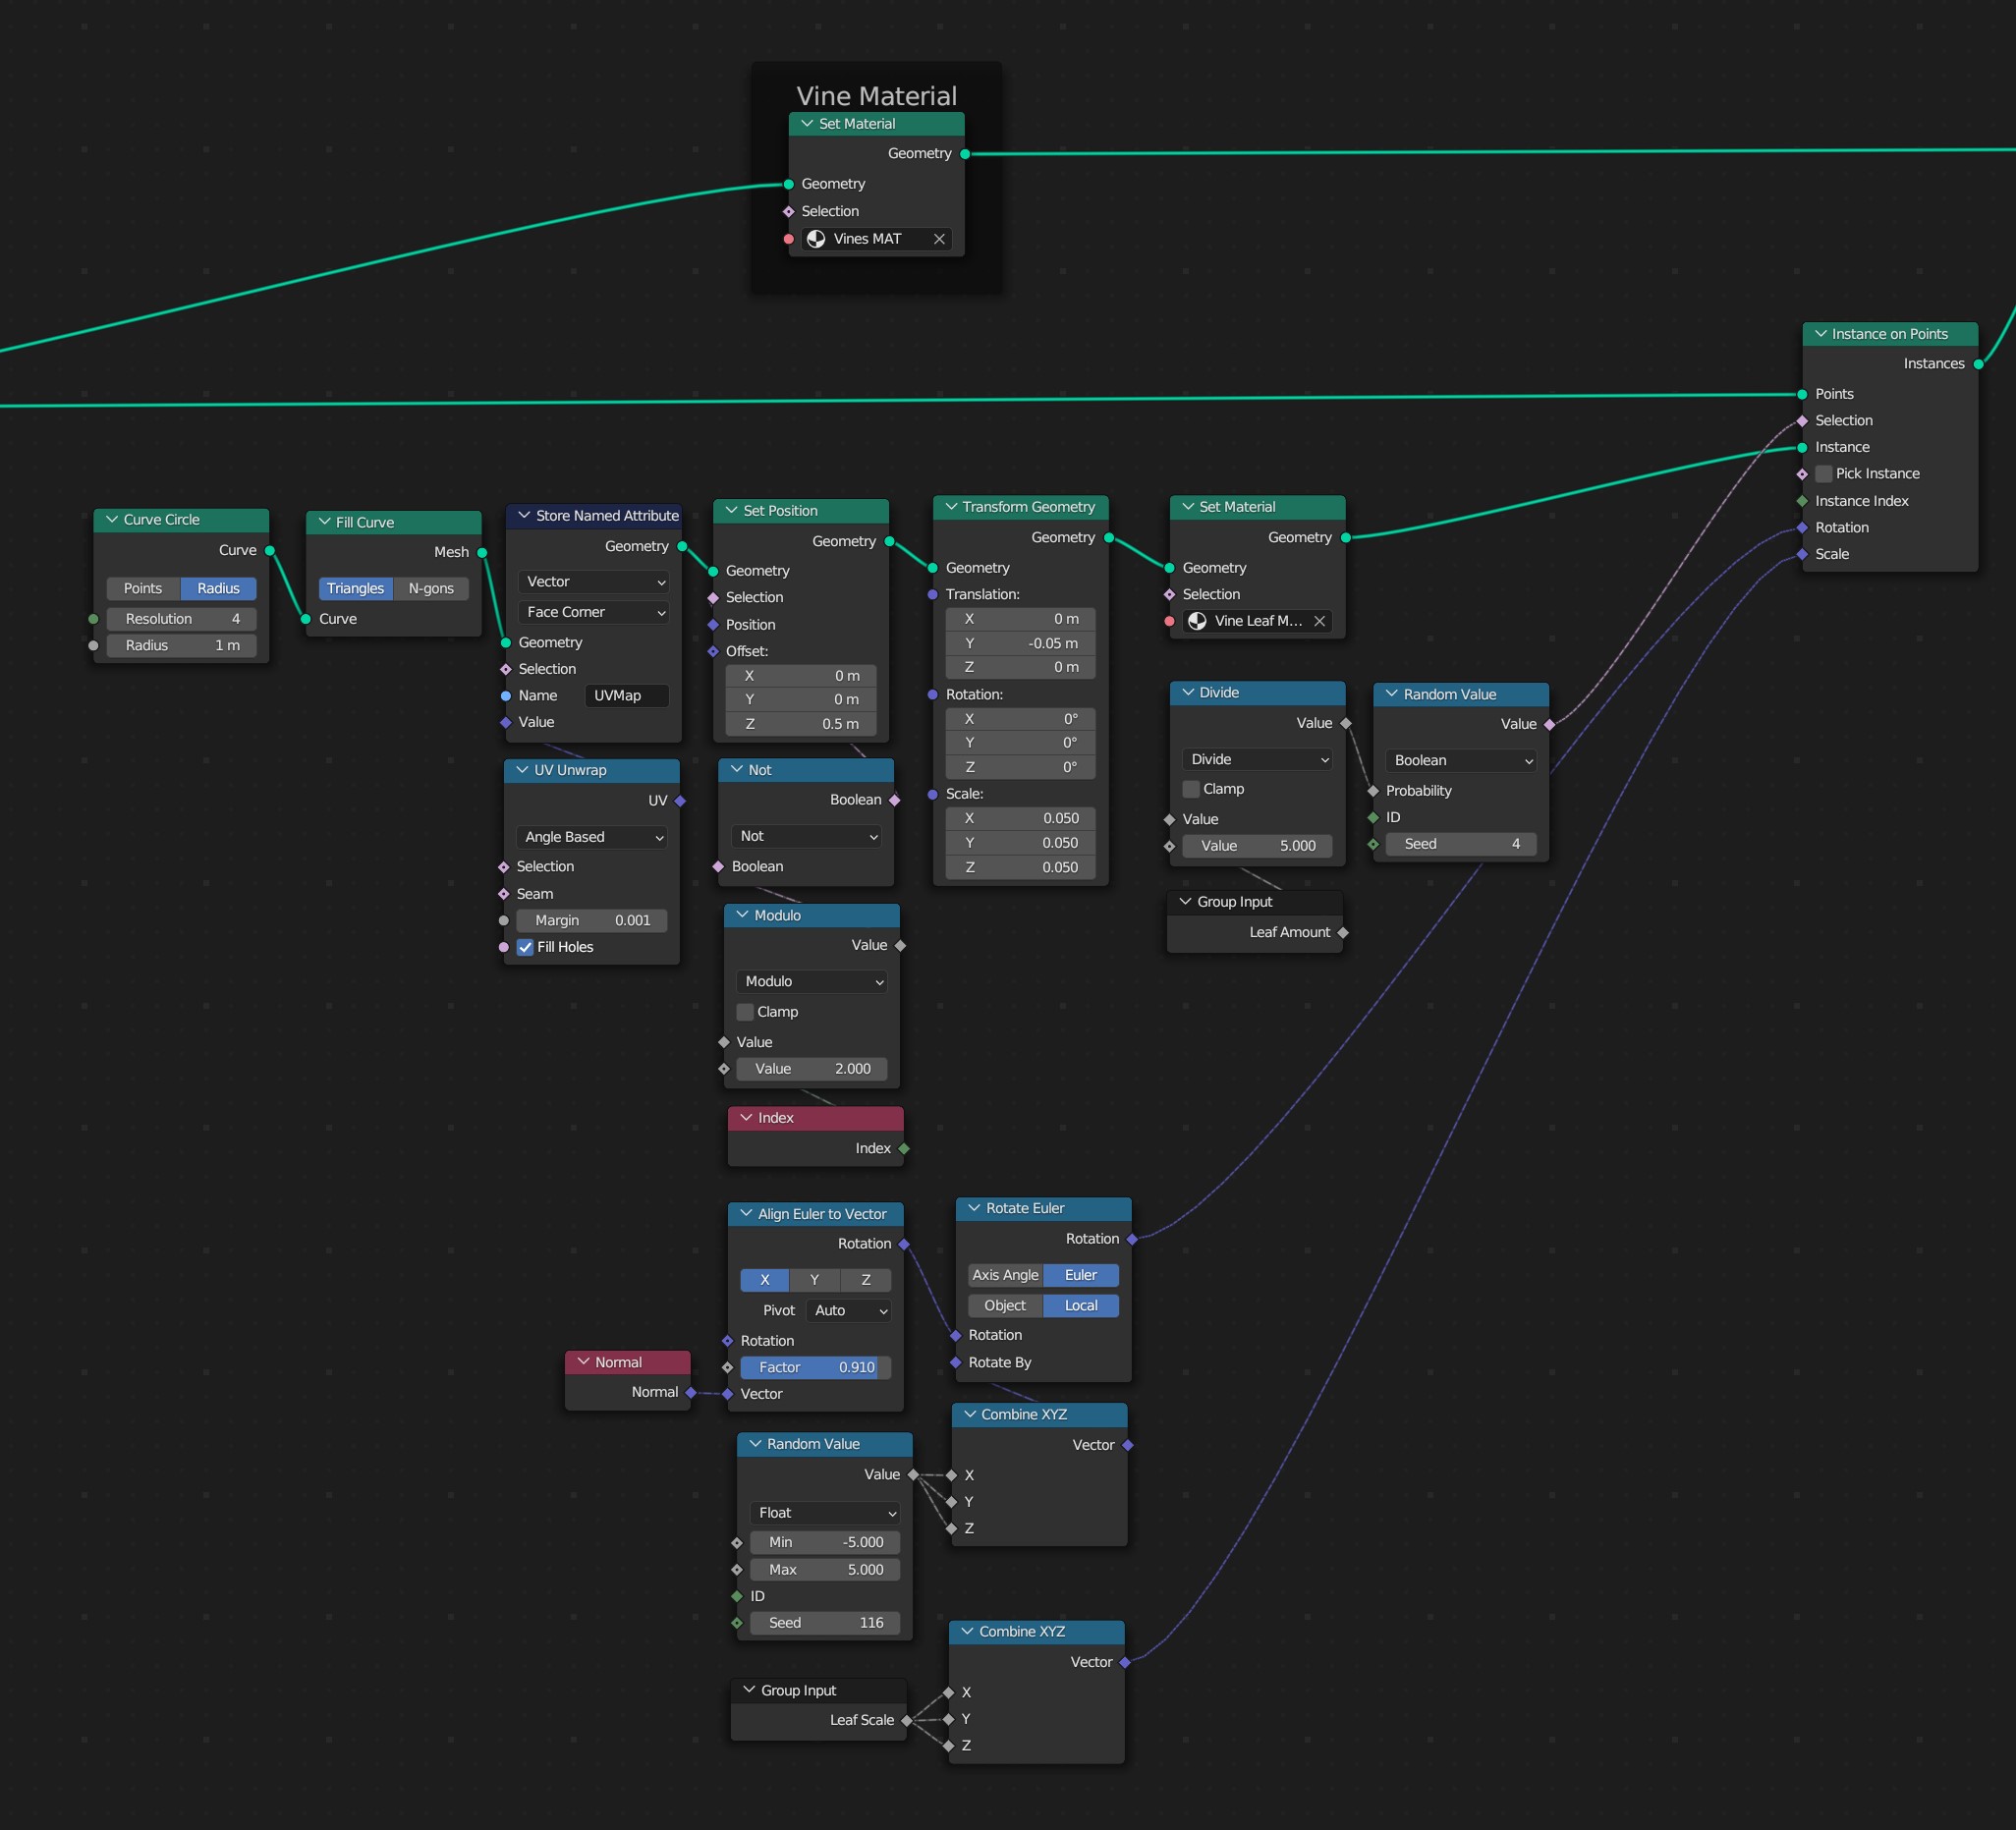The image size is (2016, 1830).
Task: Choose Triangles fill mode in Fill Curve
Action: tap(355, 589)
